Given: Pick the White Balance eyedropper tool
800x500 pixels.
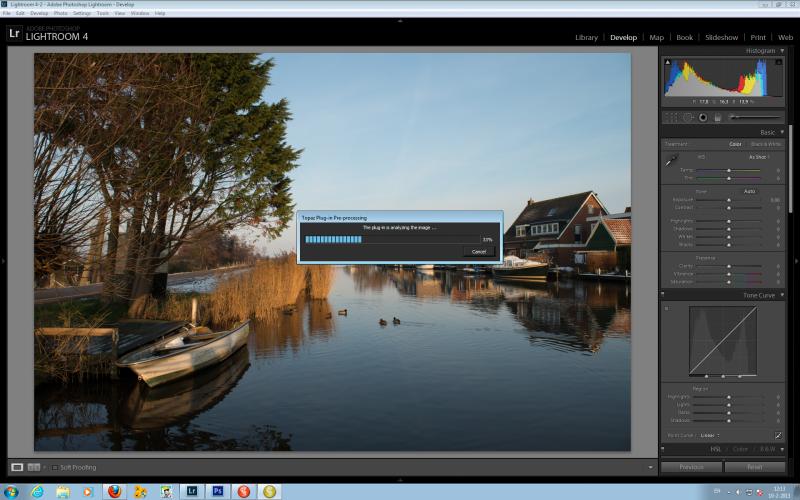Looking at the screenshot, I should (671, 161).
